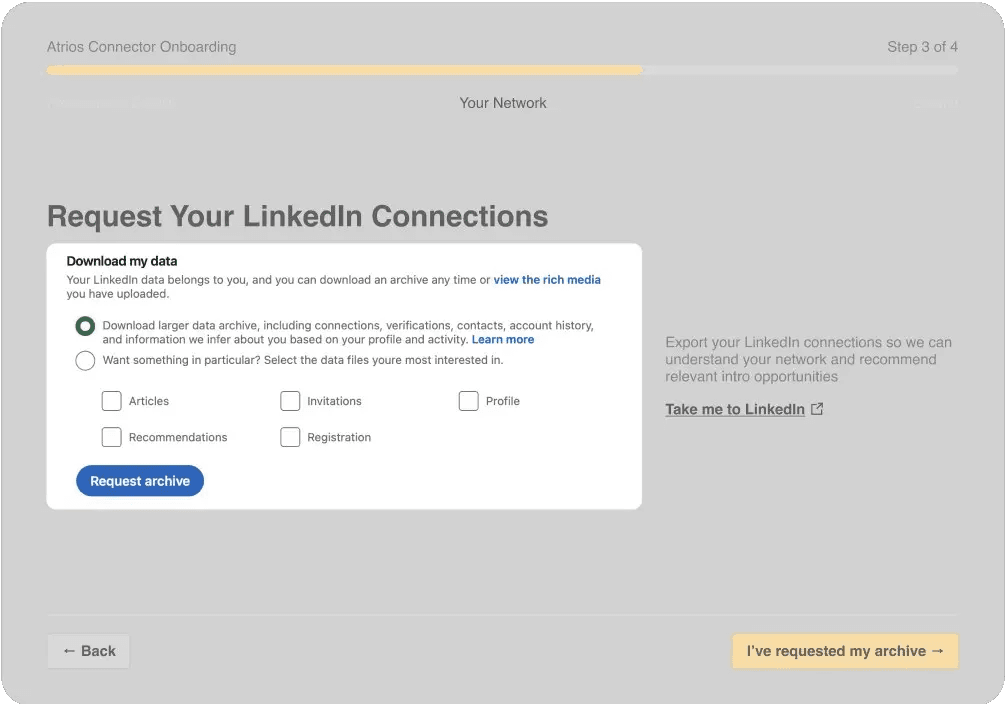Check the Registration checkbox

tap(290, 437)
